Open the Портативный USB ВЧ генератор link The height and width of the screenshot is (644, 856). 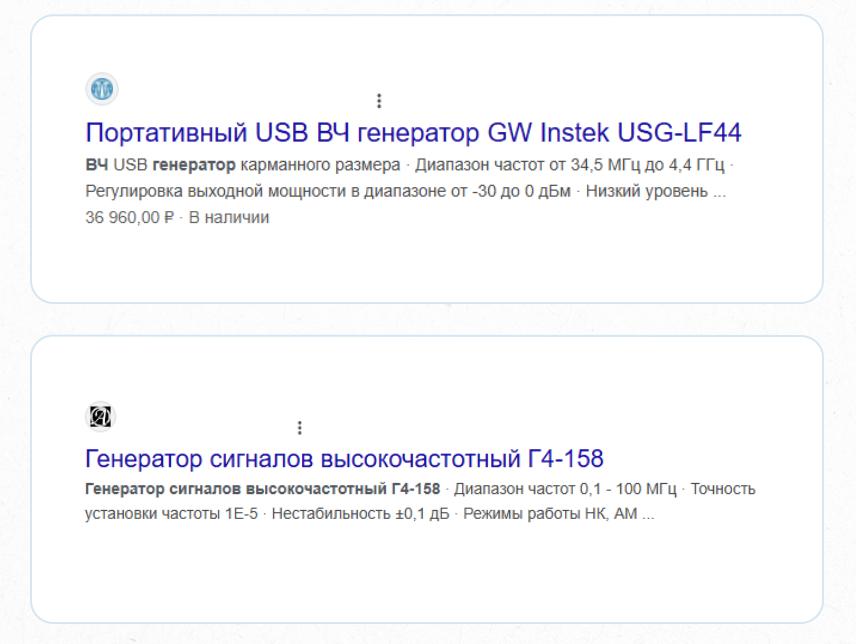(x=413, y=133)
